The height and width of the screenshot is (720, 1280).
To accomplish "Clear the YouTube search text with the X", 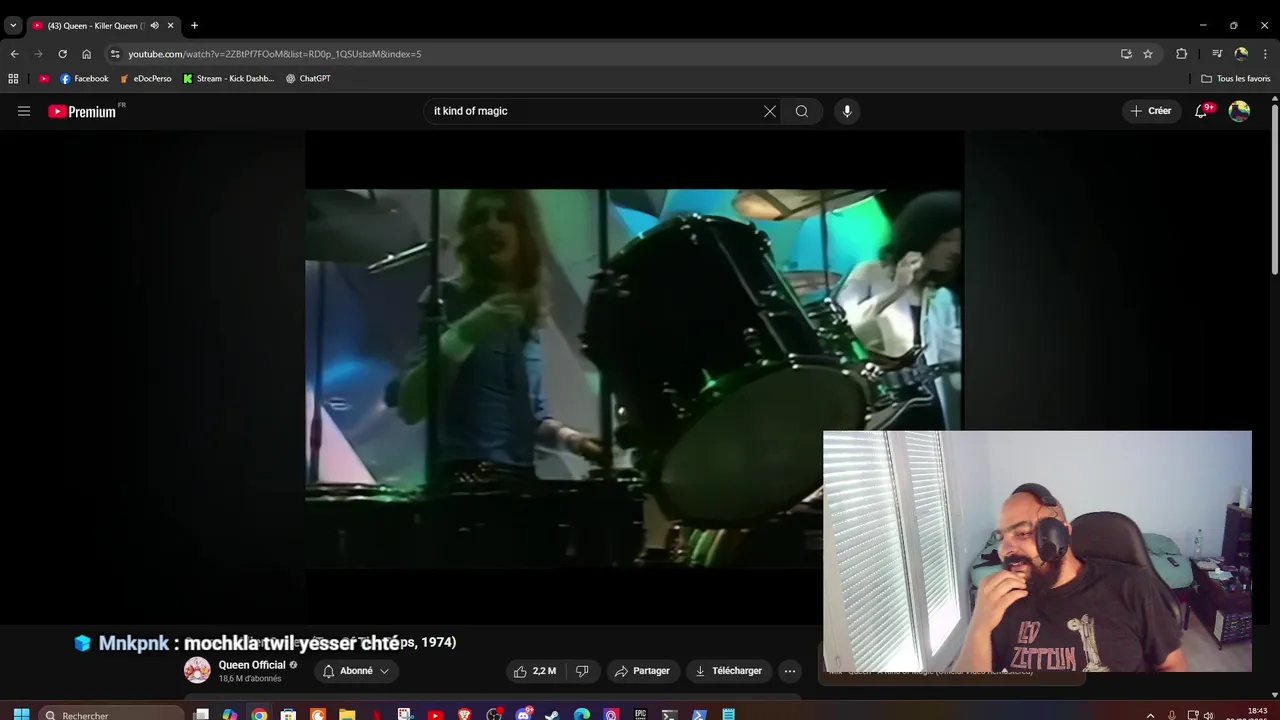I will (x=770, y=111).
